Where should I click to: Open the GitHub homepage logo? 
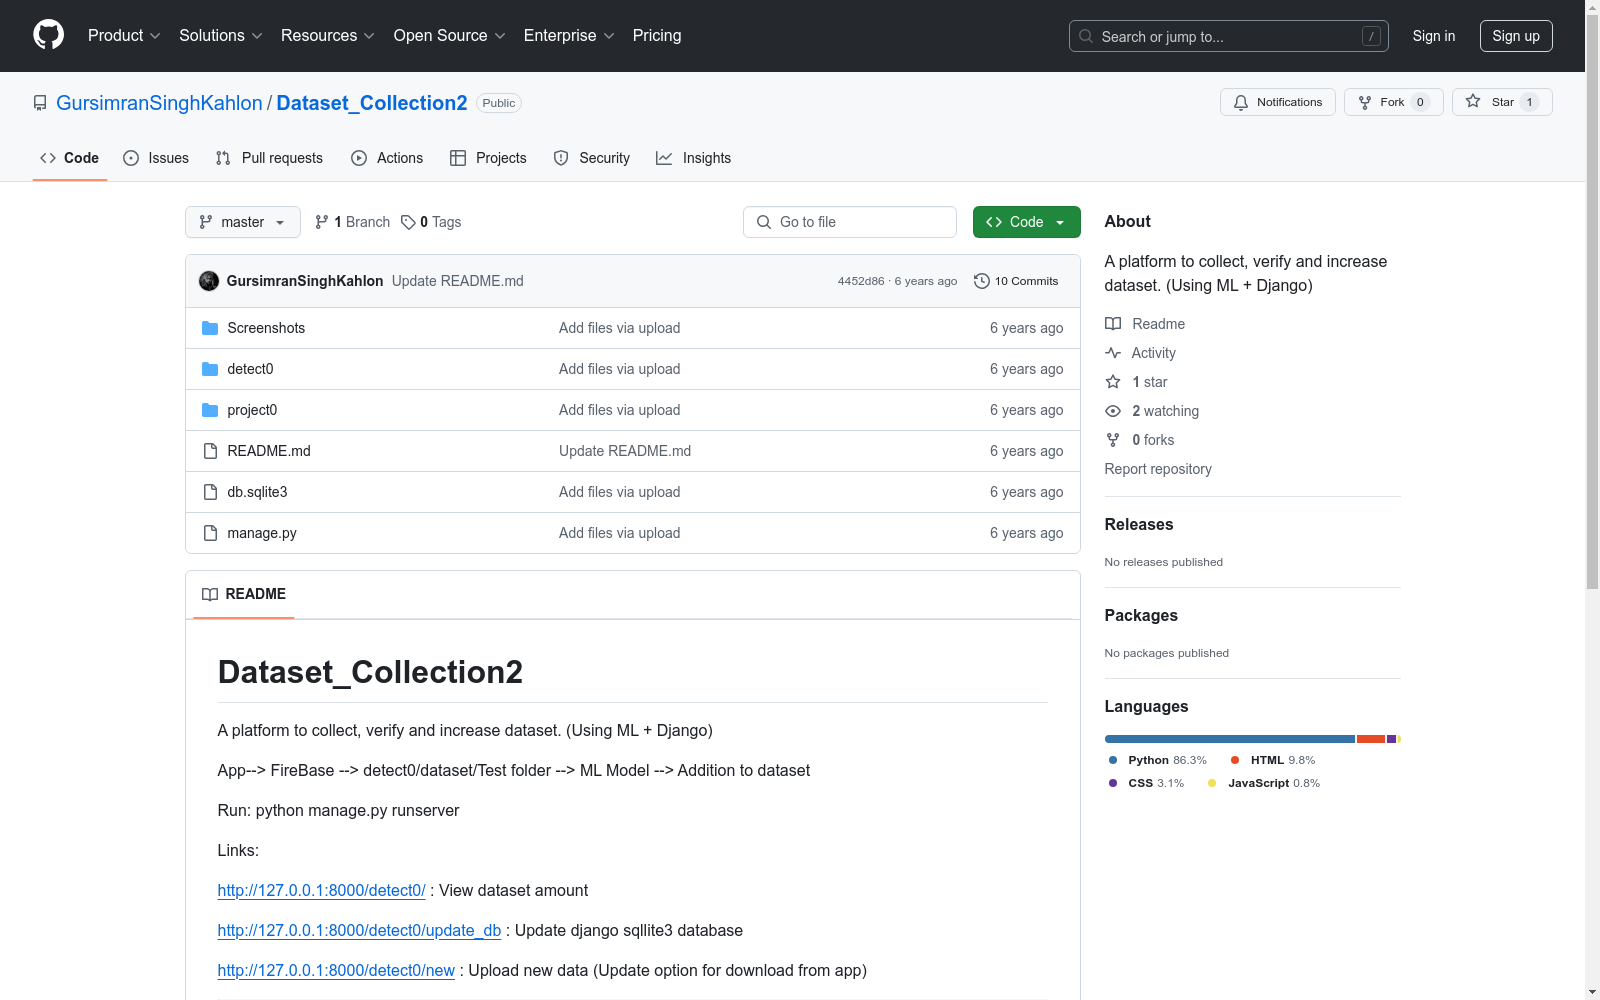click(x=48, y=35)
